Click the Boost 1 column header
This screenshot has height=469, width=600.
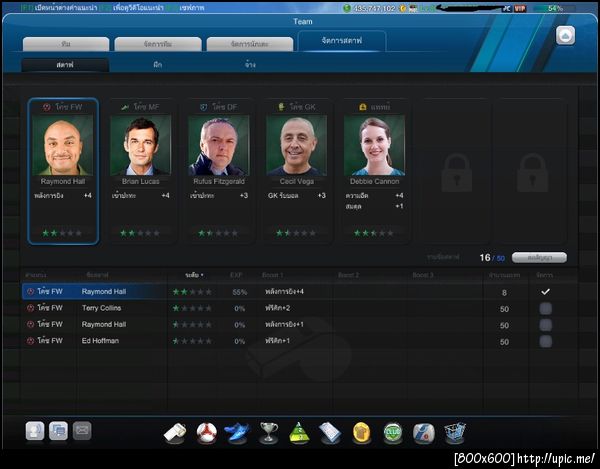pyautogui.click(x=272, y=275)
